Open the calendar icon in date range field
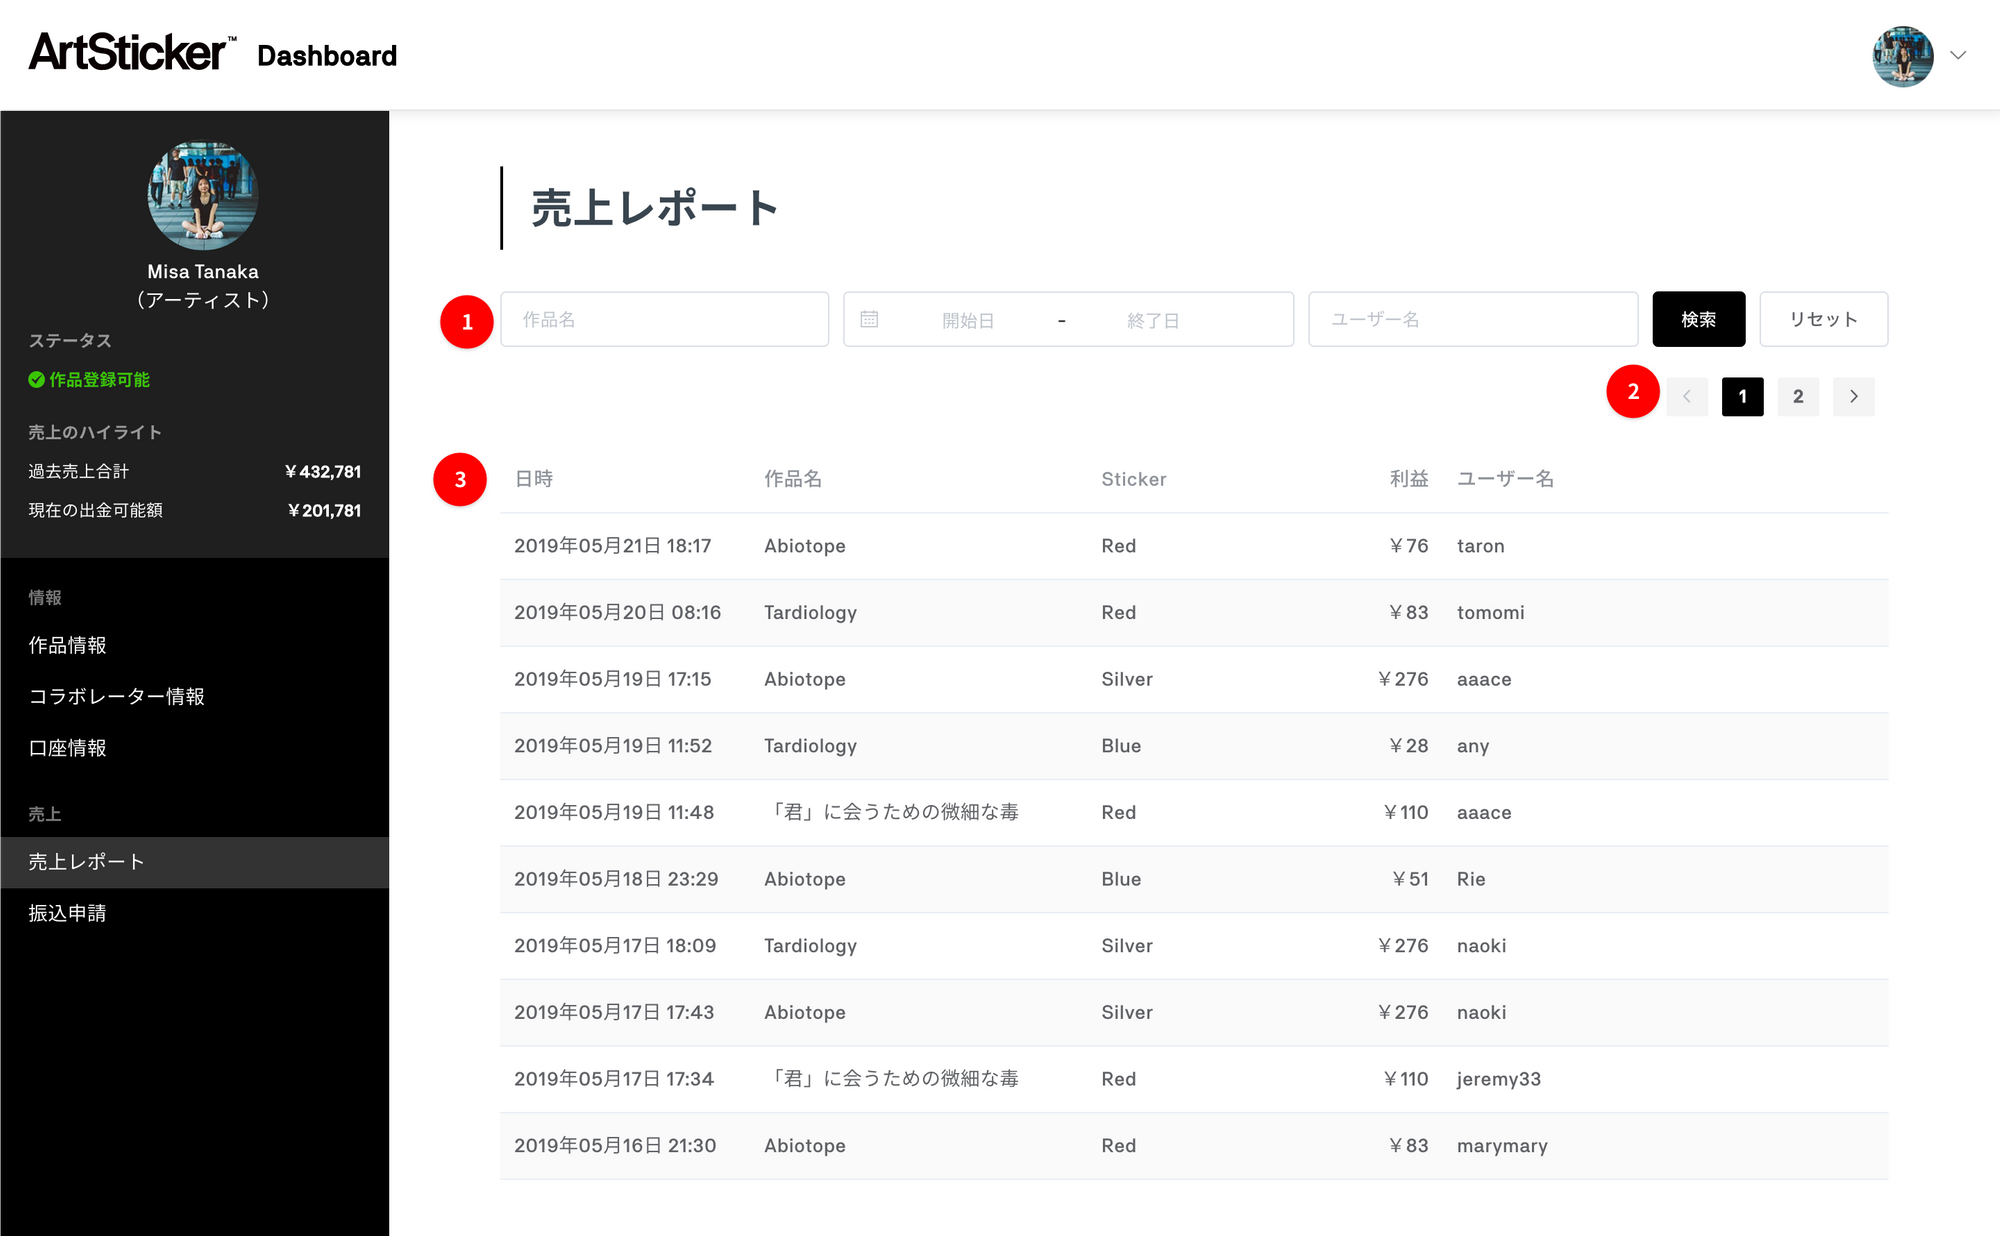This screenshot has height=1236, width=2000. click(869, 319)
